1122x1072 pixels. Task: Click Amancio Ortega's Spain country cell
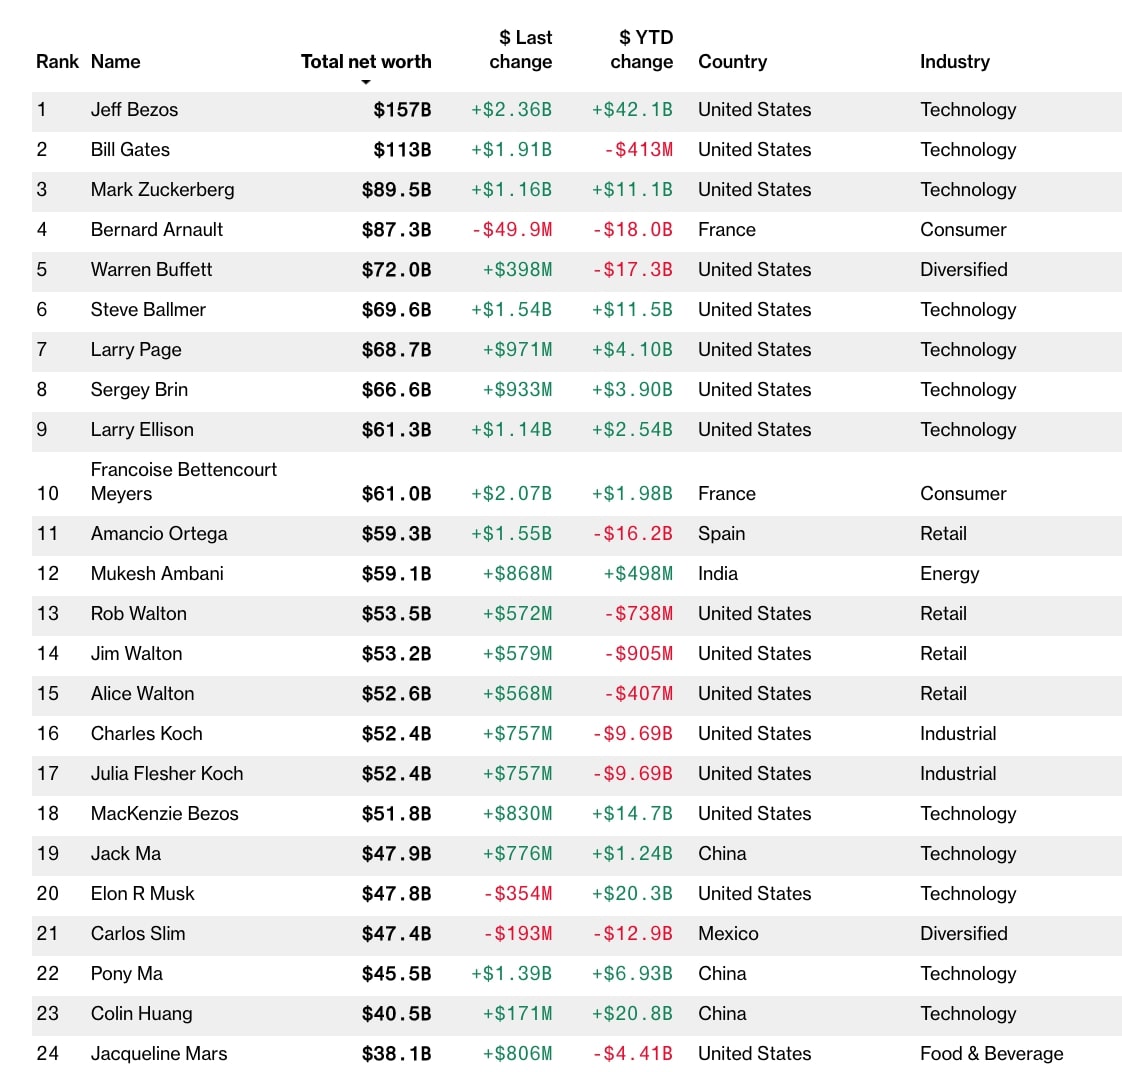721,533
